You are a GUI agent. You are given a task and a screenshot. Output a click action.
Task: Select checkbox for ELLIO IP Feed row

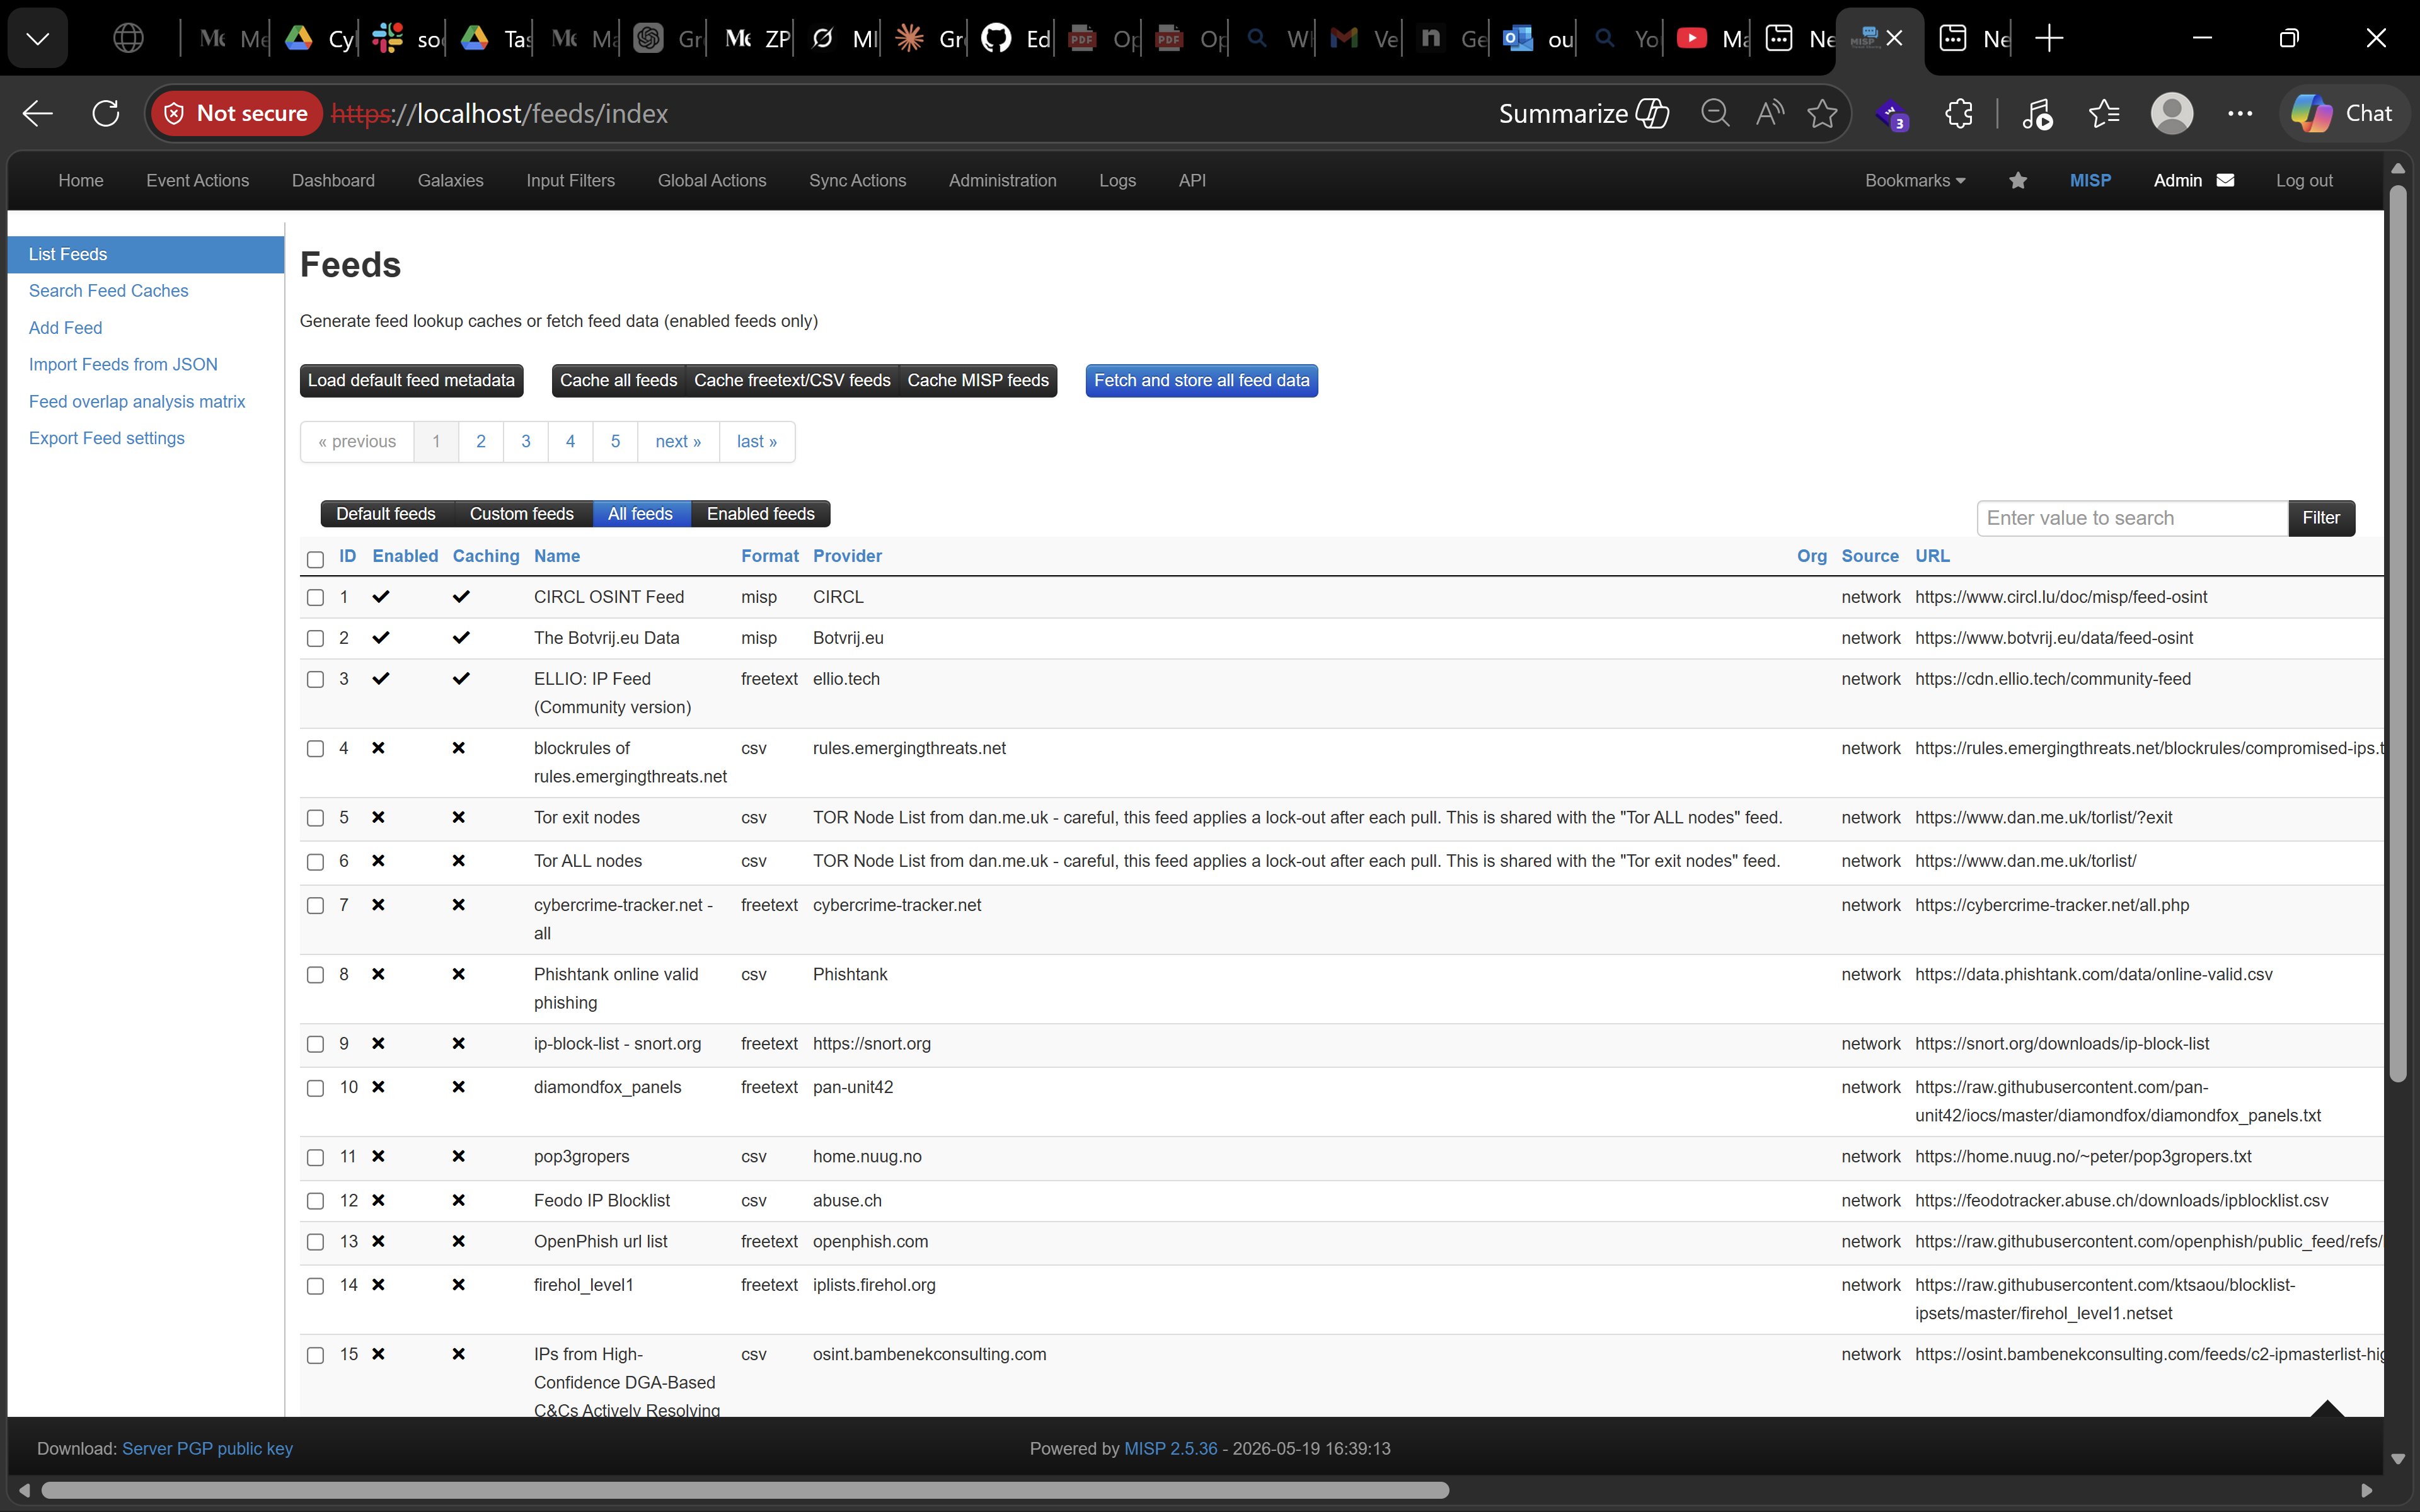[315, 679]
